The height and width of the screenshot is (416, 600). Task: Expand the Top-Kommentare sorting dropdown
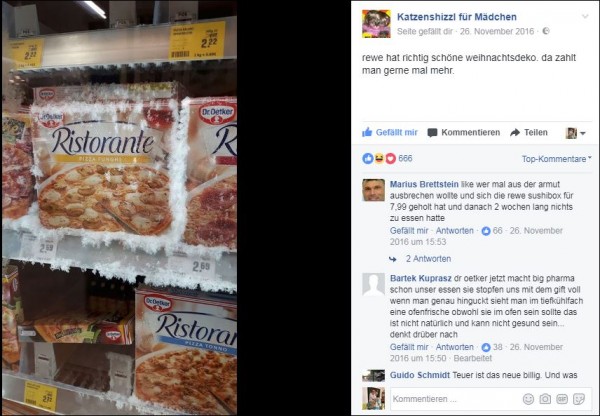point(556,159)
